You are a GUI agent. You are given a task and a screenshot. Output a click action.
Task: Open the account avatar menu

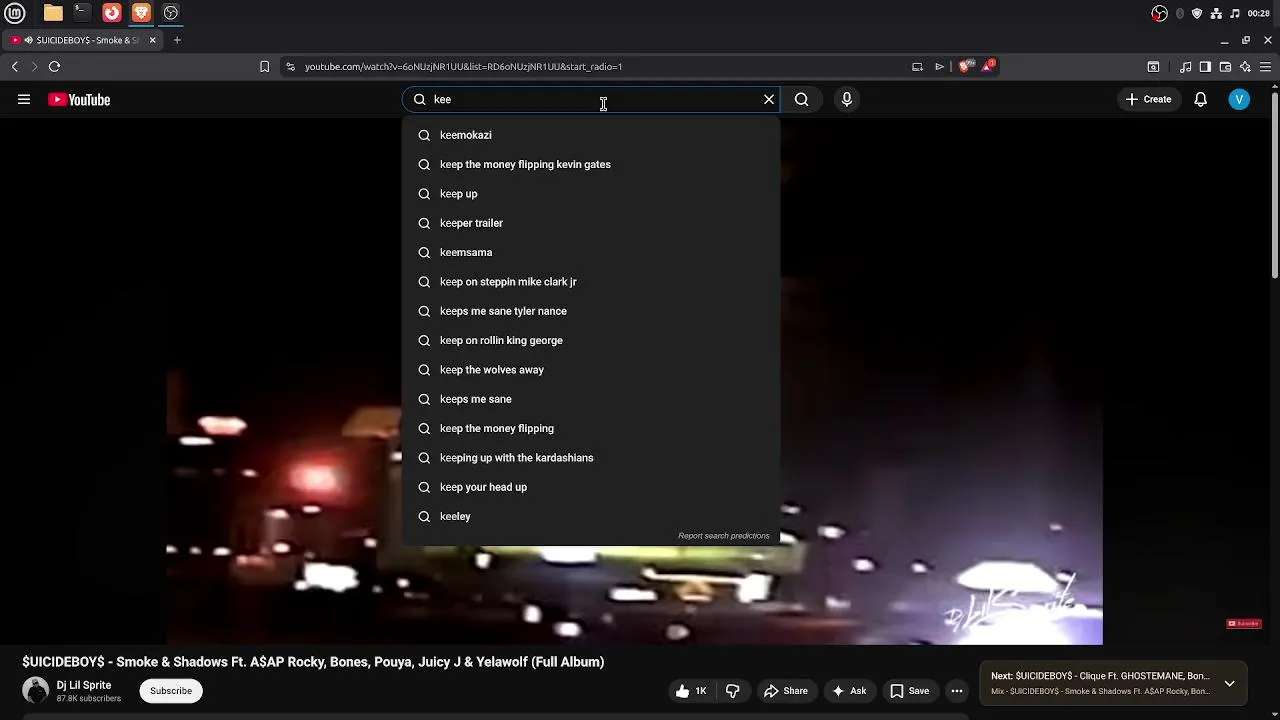coord(1239,99)
